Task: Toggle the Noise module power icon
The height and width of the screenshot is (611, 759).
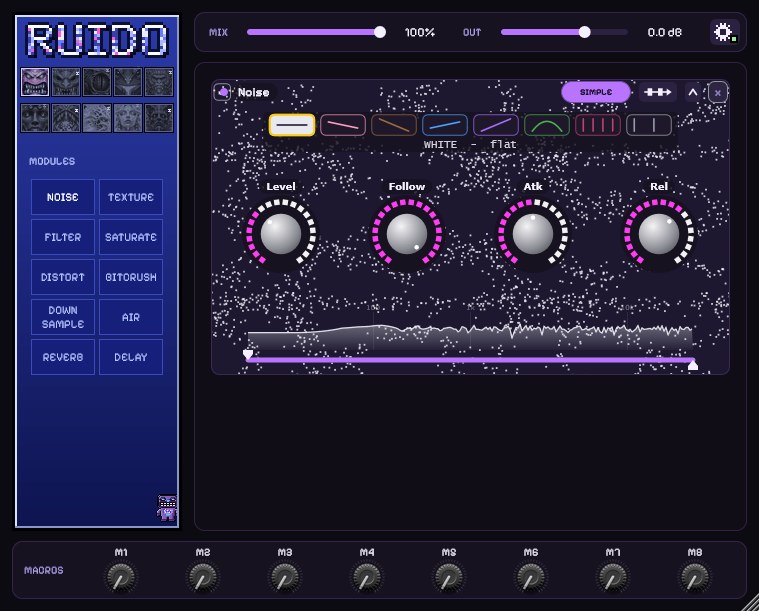Action: point(222,92)
